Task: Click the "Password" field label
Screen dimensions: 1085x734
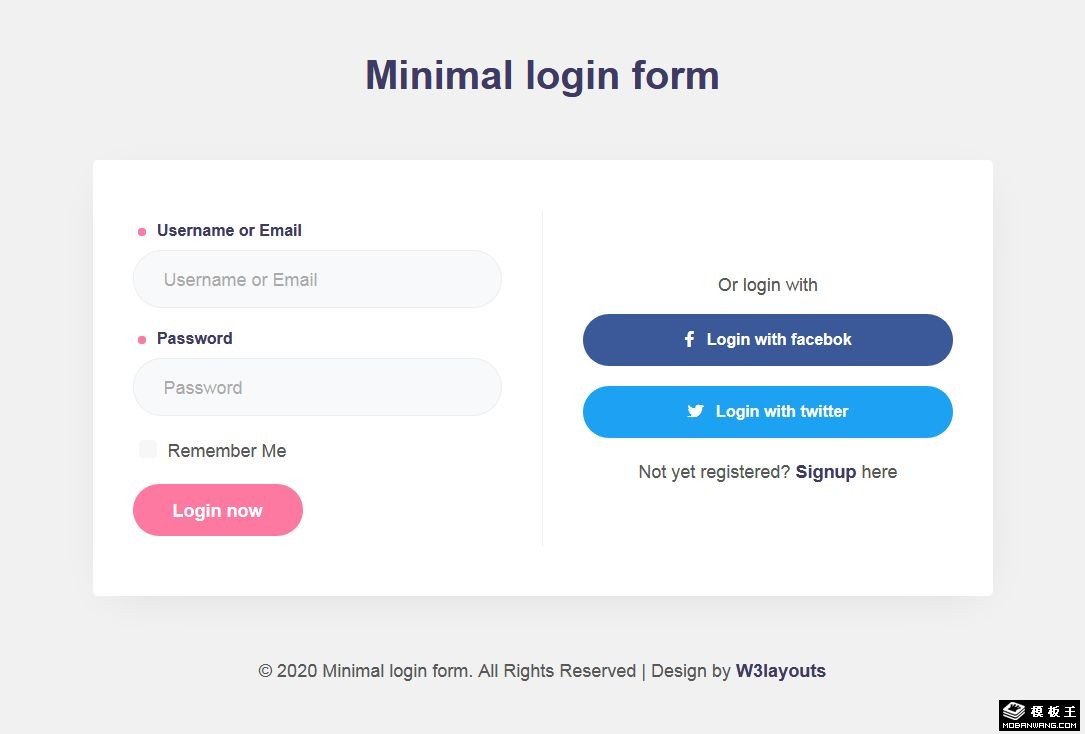Action: 195,339
